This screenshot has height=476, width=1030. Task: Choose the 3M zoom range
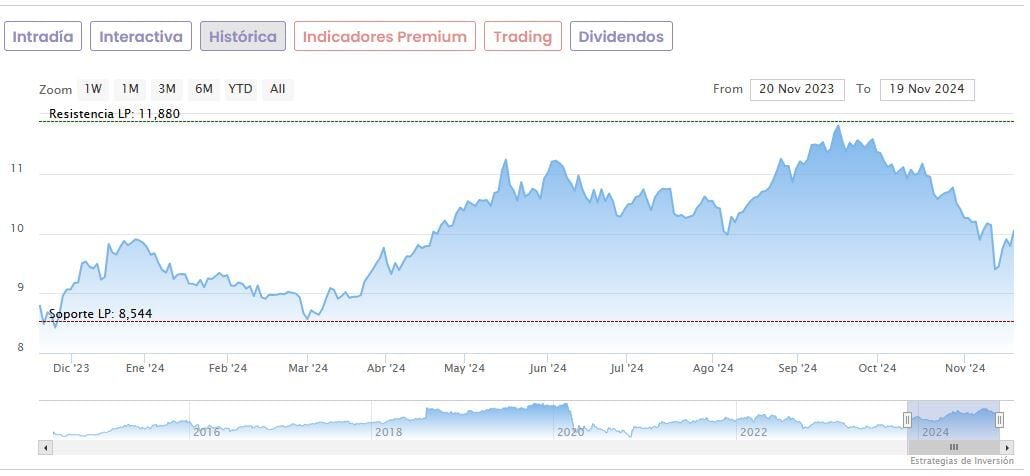[x=167, y=89]
